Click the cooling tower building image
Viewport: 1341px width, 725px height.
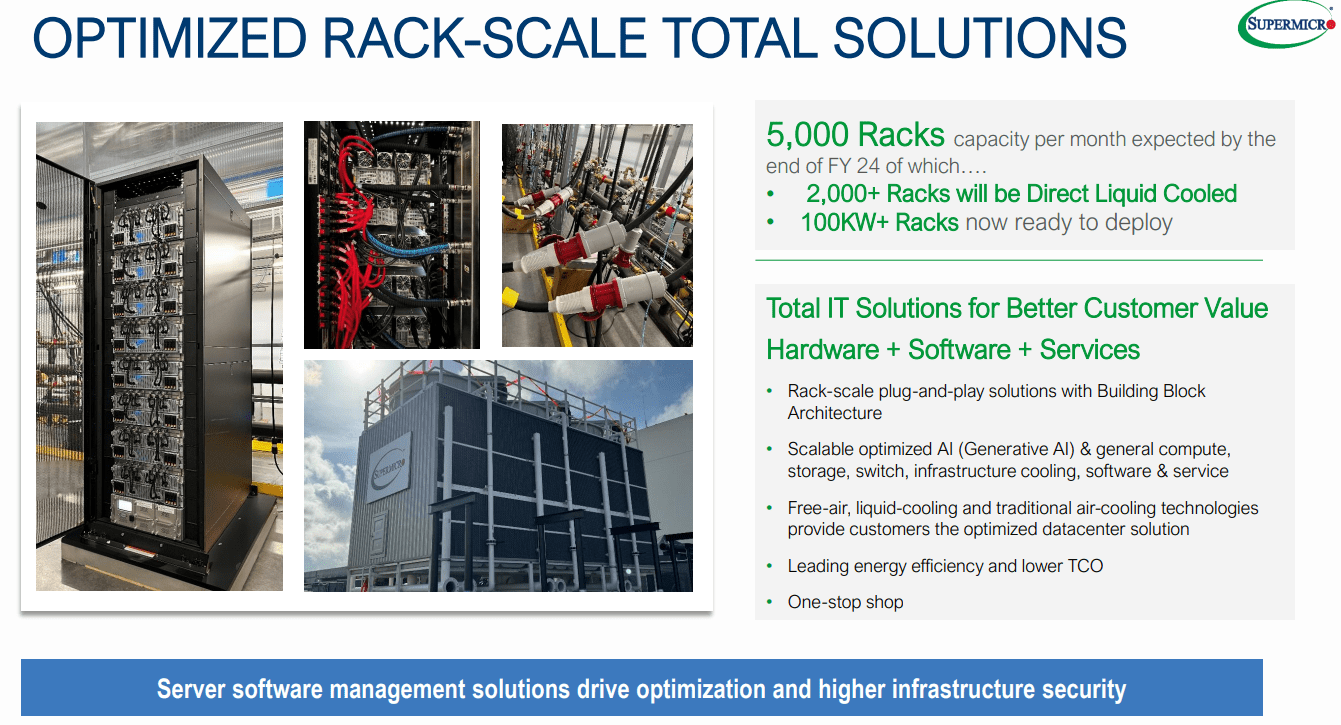tap(498, 476)
